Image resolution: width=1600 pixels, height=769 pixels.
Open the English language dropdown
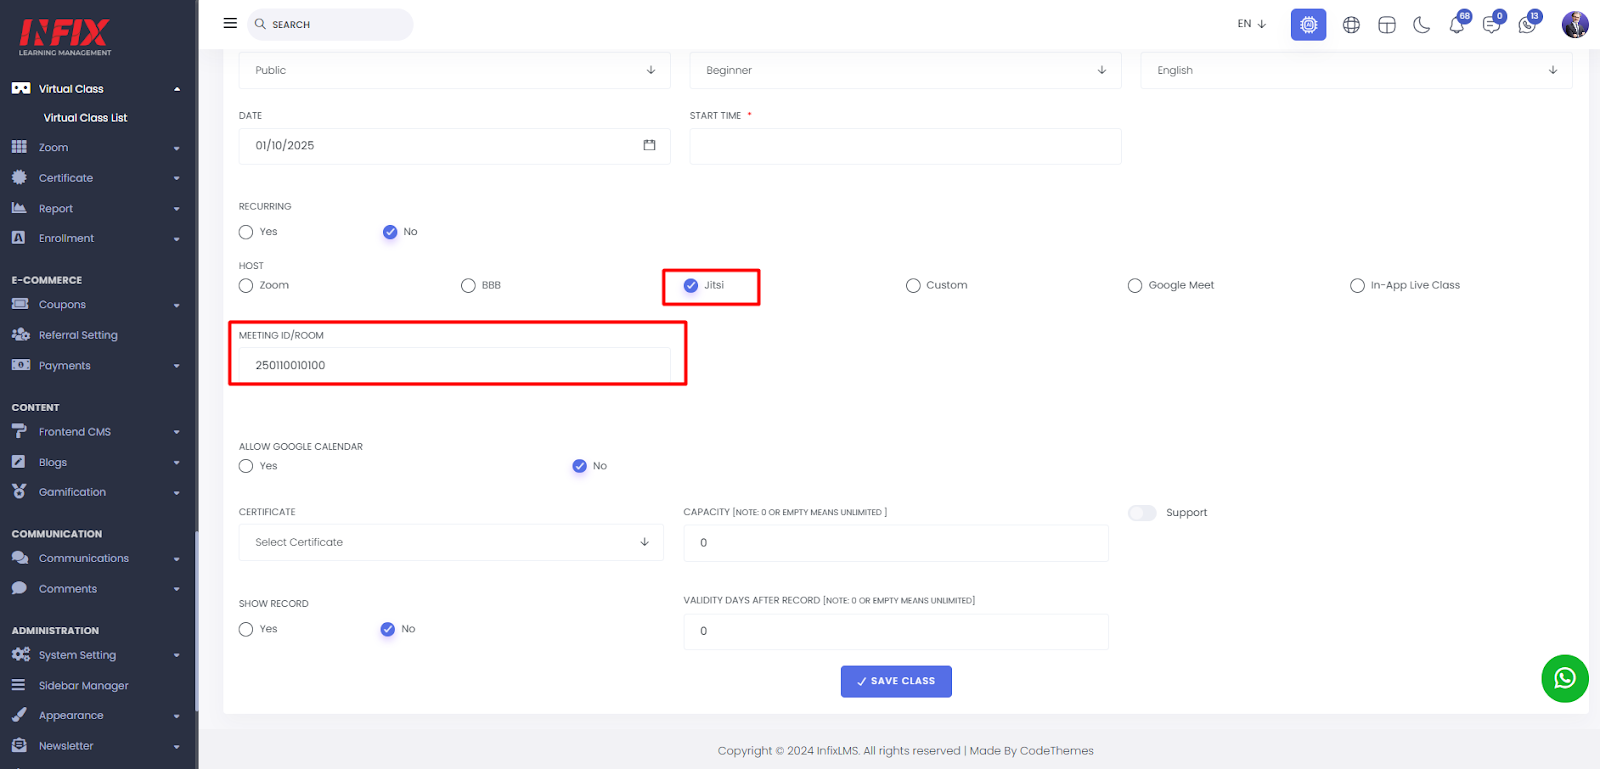point(1357,70)
